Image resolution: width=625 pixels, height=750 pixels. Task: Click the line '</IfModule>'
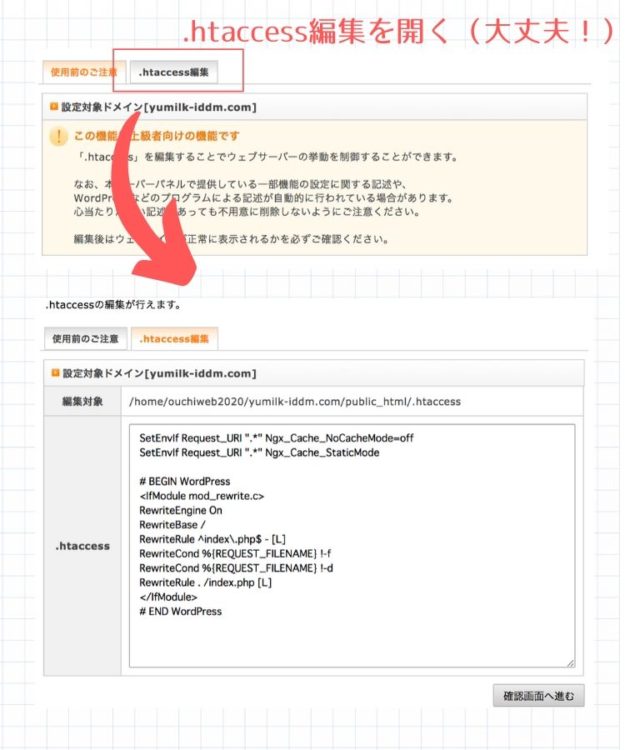(168, 597)
